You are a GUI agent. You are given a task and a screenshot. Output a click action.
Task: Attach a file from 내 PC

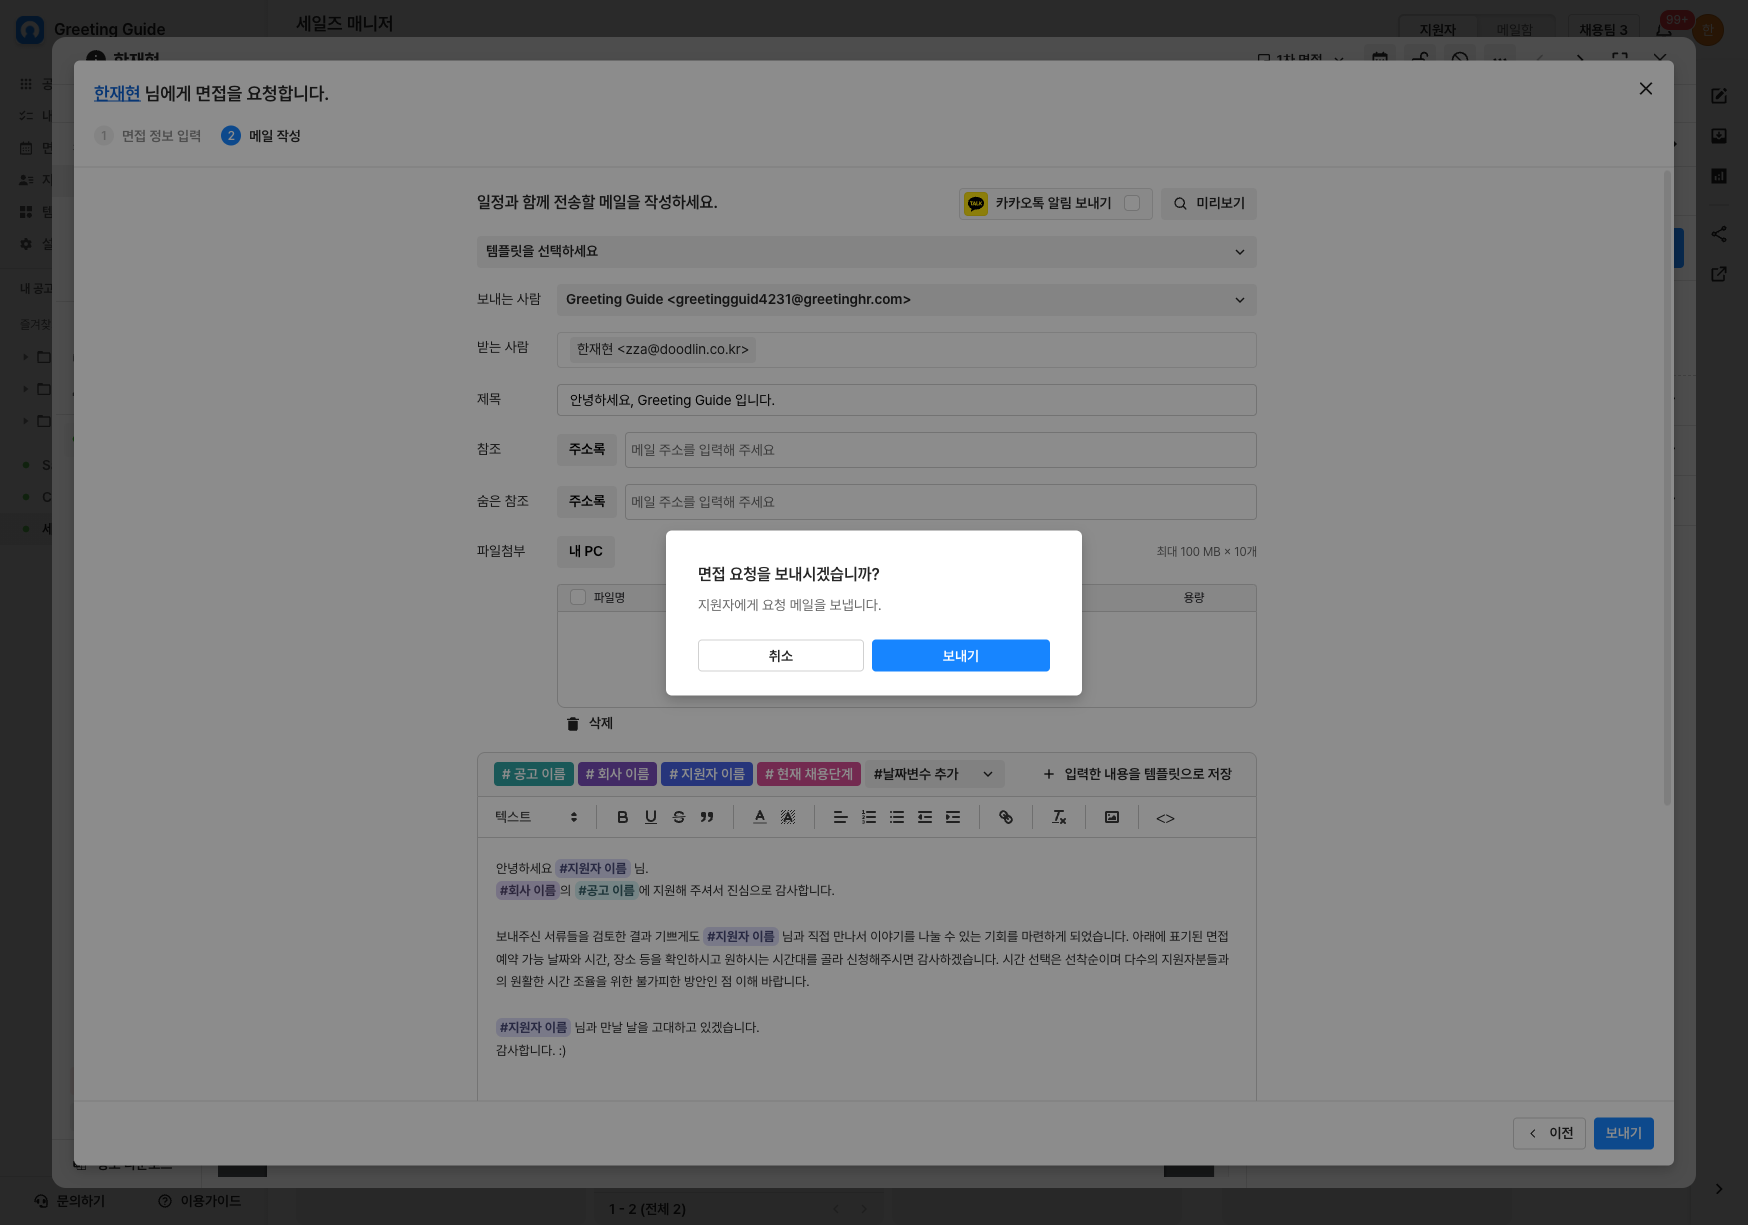(x=586, y=552)
